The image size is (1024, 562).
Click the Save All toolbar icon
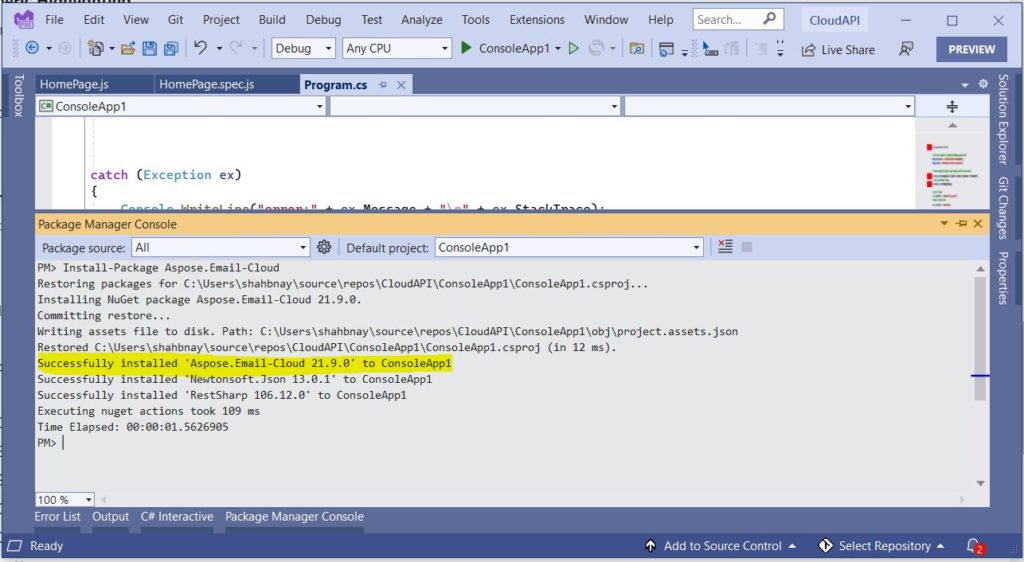171,48
